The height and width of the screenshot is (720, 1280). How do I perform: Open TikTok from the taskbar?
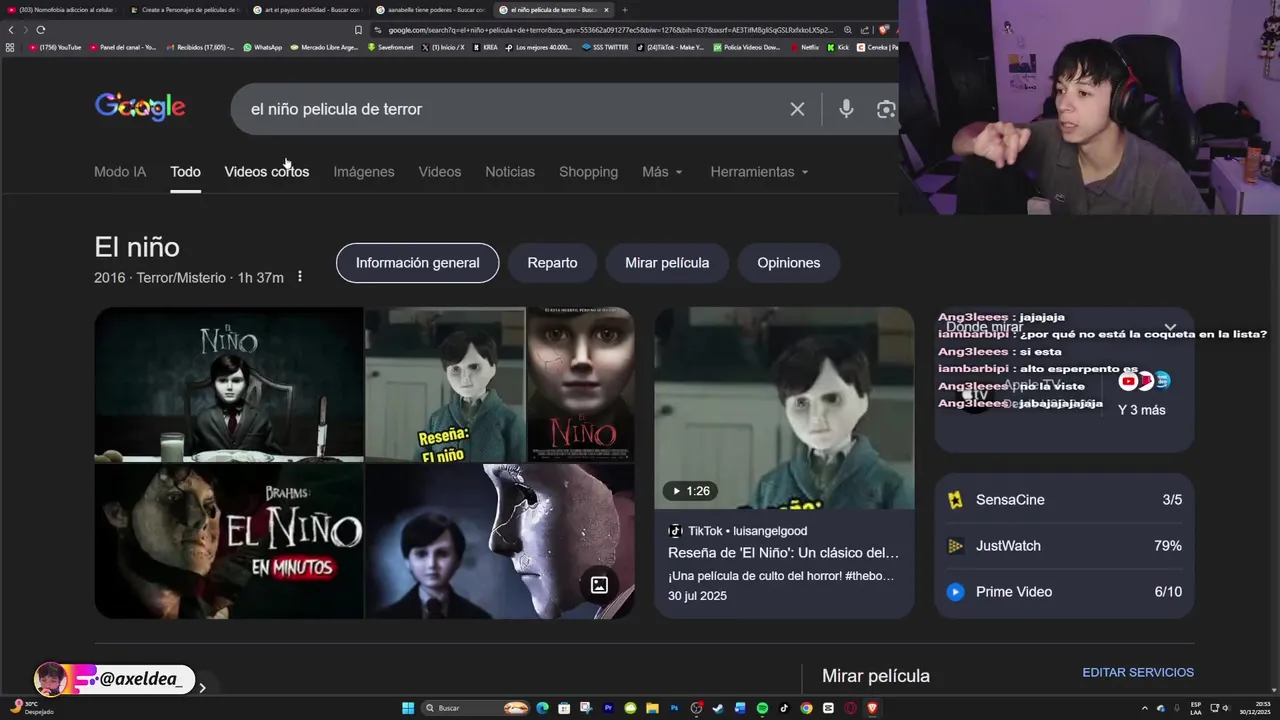[784, 708]
